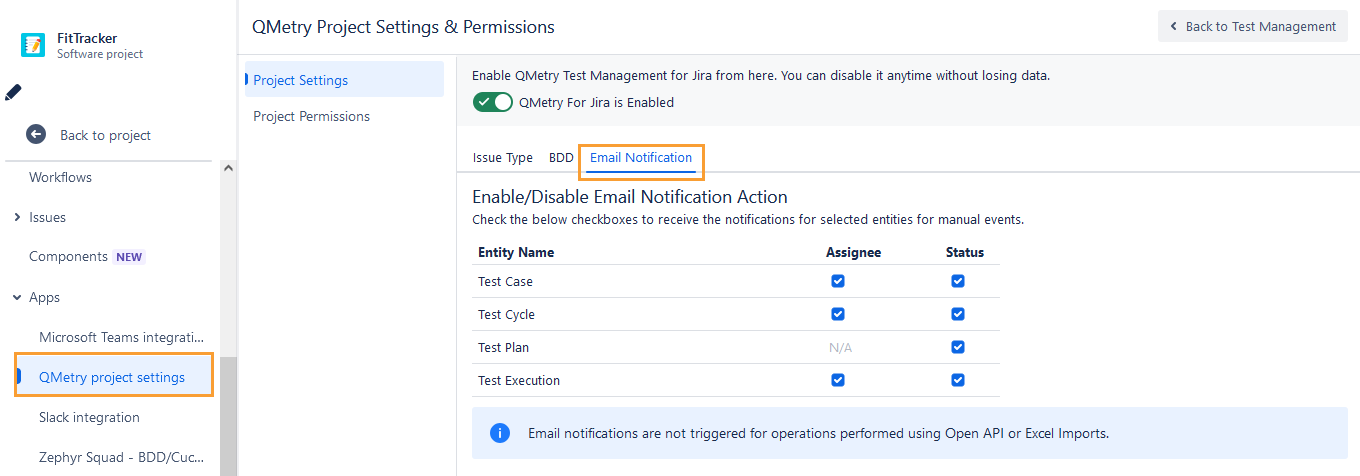Image resolution: width=1360 pixels, height=476 pixels.
Task: Click the Test Execution row label
Action: point(519,380)
